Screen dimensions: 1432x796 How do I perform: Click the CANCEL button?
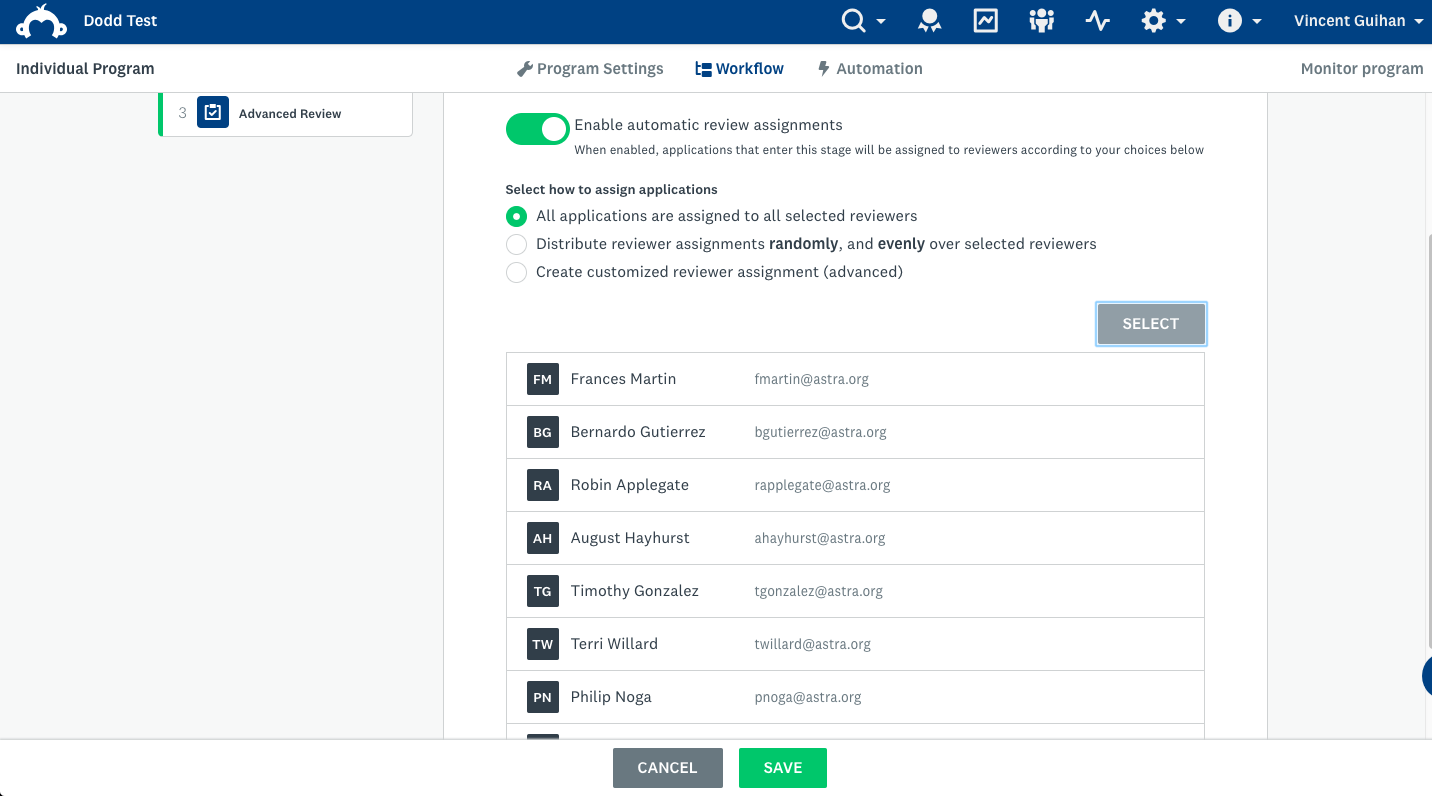[668, 768]
